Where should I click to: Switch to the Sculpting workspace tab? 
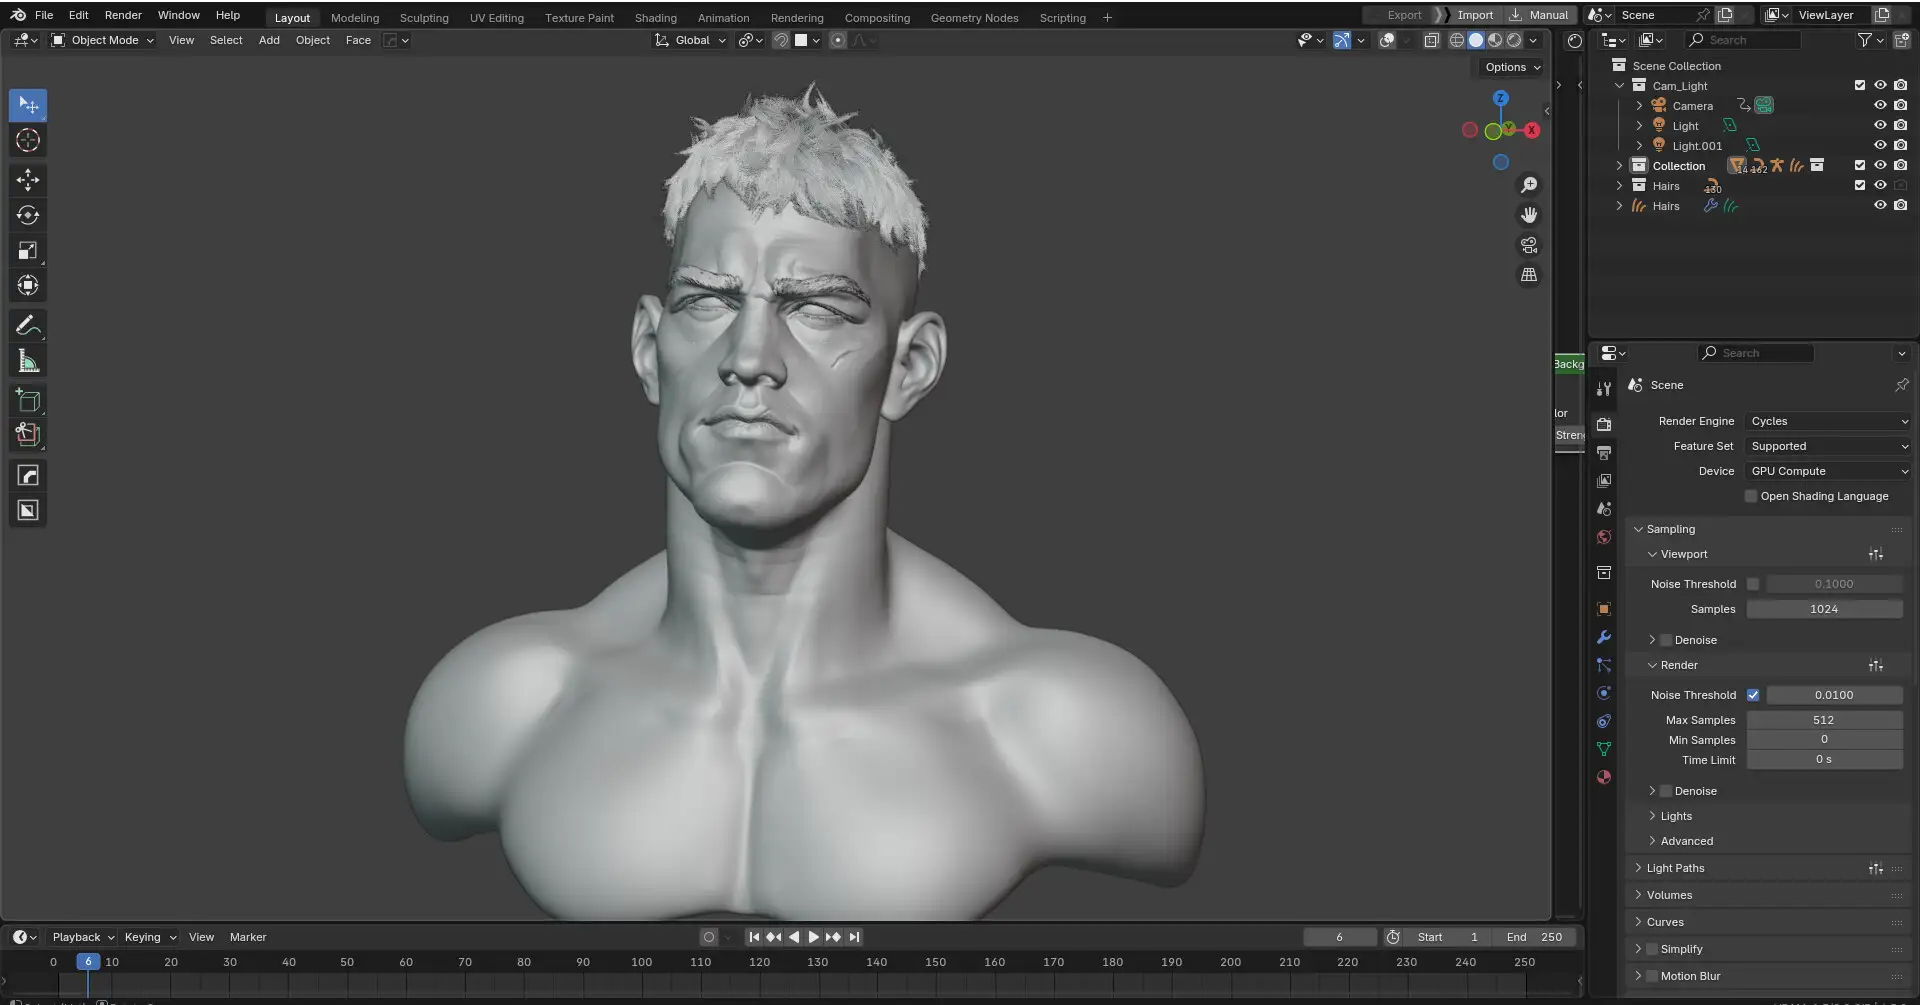point(424,18)
